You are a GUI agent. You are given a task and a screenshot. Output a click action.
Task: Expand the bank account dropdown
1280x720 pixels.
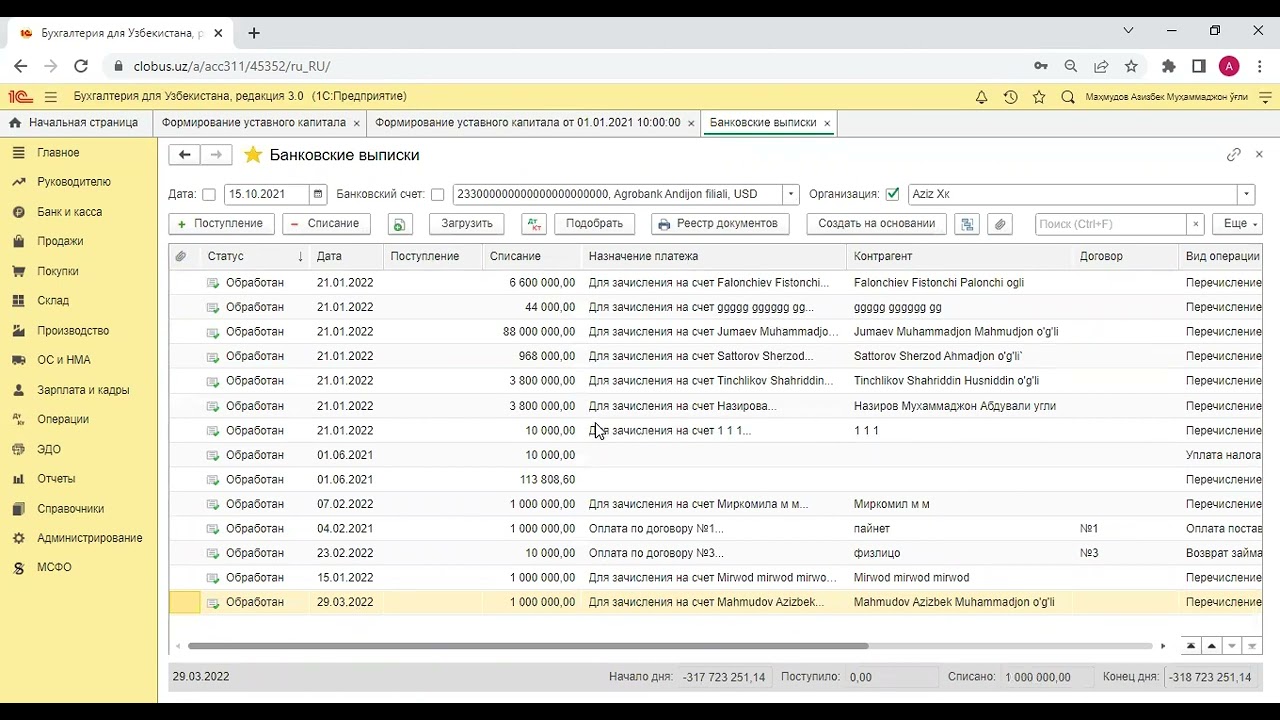[x=791, y=194]
